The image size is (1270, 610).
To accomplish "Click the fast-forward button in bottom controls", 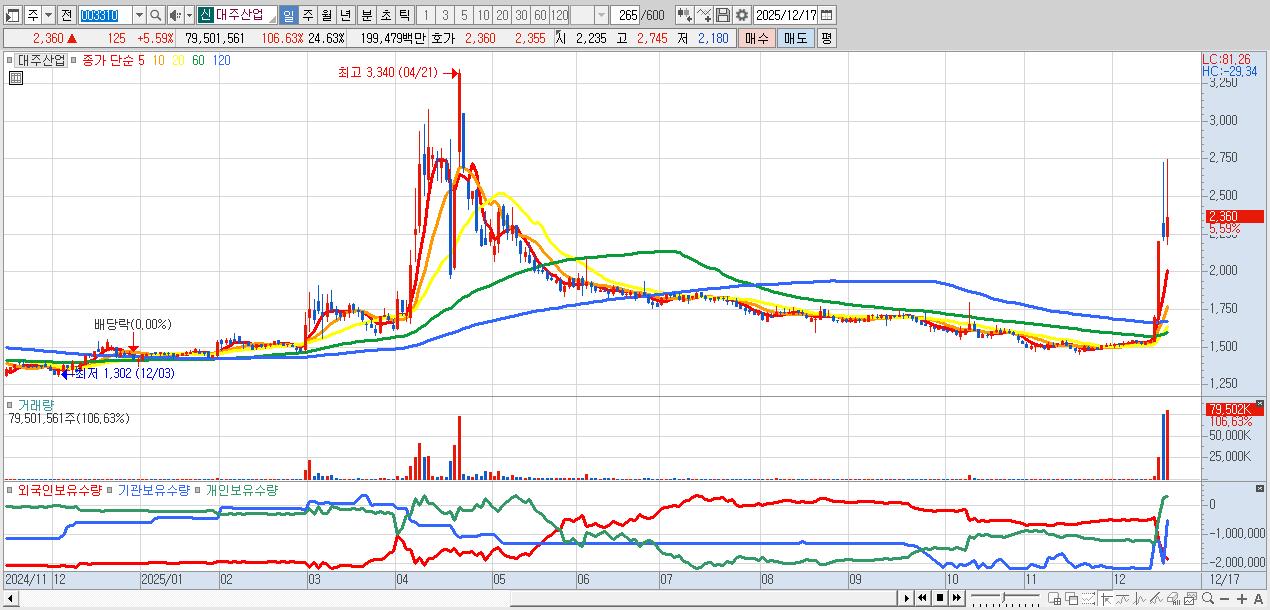I will 956,598.
